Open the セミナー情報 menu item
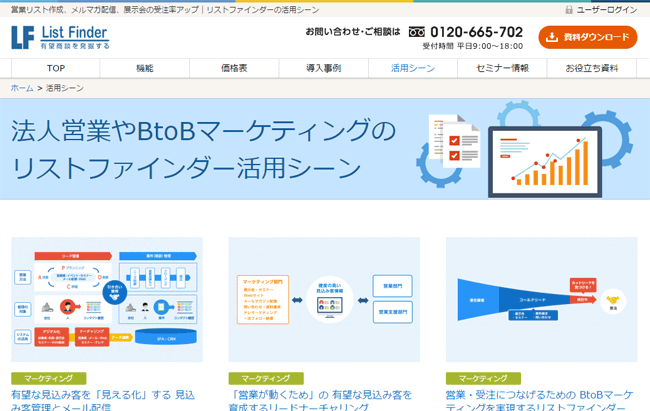650x411 pixels. click(502, 68)
